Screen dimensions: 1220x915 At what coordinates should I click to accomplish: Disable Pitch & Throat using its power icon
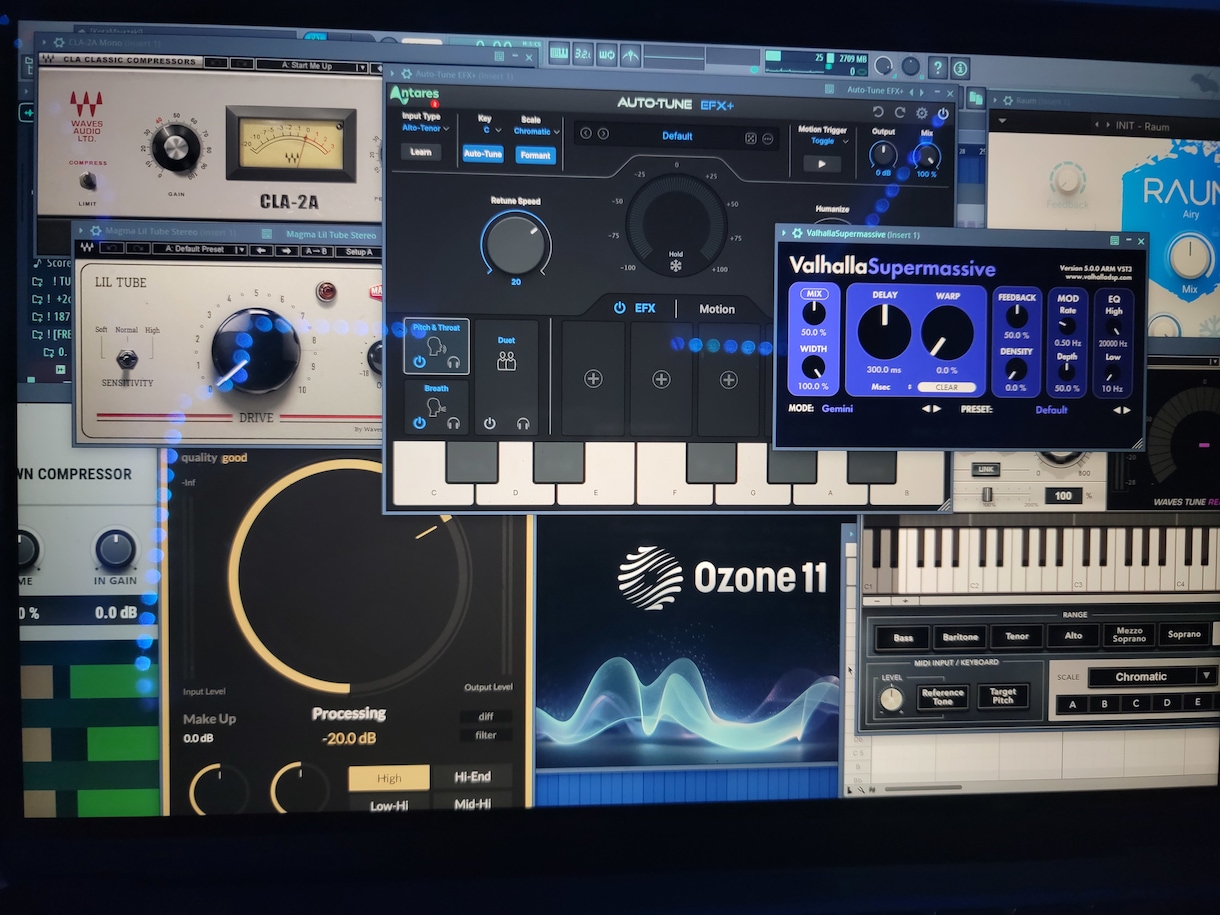pyautogui.click(x=419, y=362)
